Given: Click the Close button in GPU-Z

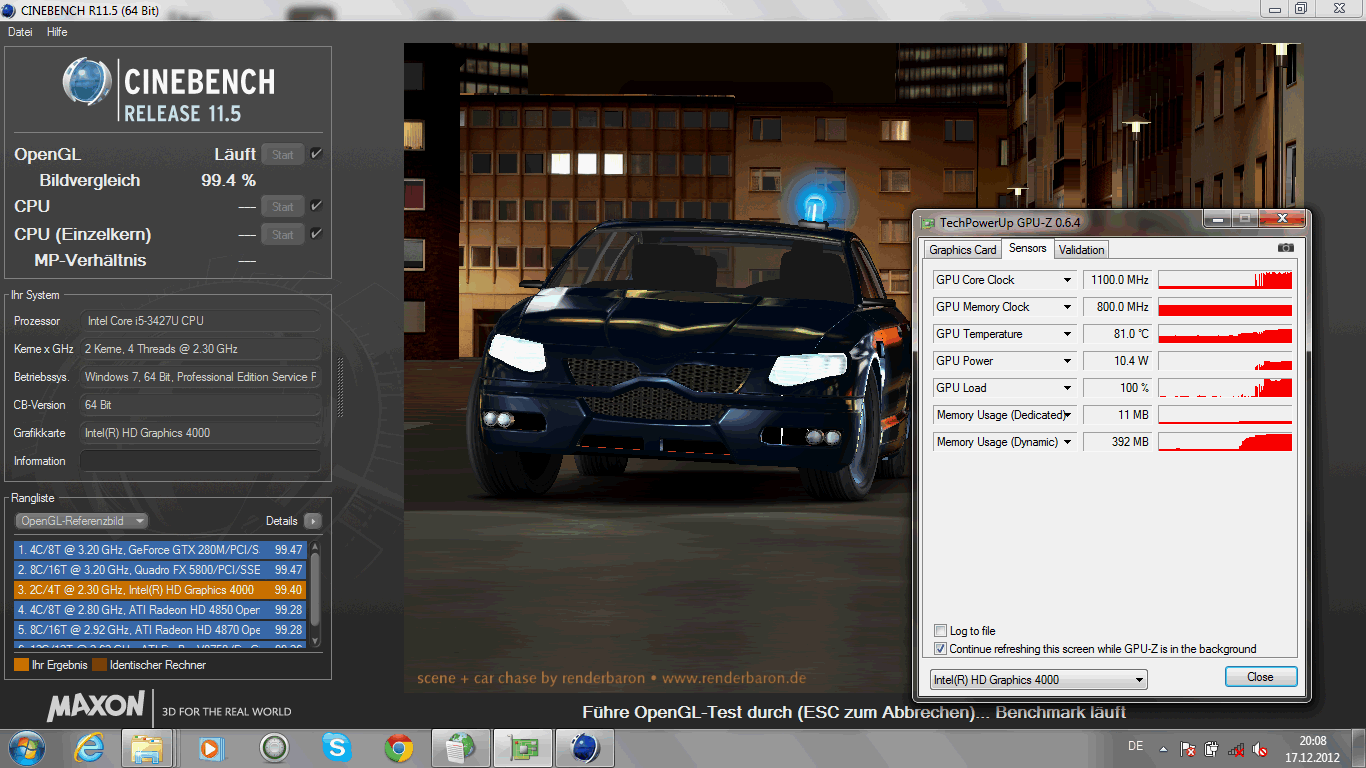Looking at the screenshot, I should (x=1261, y=677).
